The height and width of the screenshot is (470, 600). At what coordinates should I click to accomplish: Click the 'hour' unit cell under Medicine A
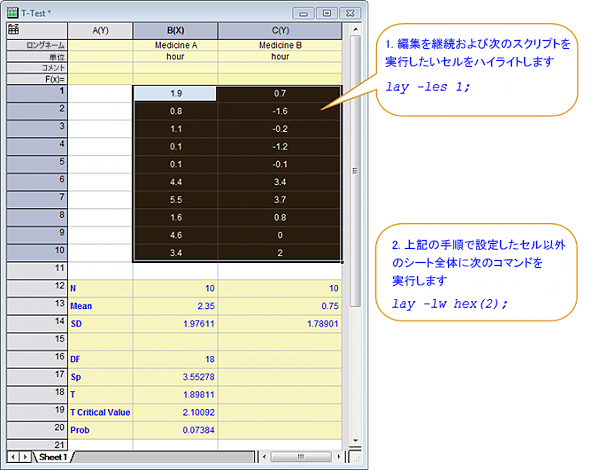coord(175,57)
